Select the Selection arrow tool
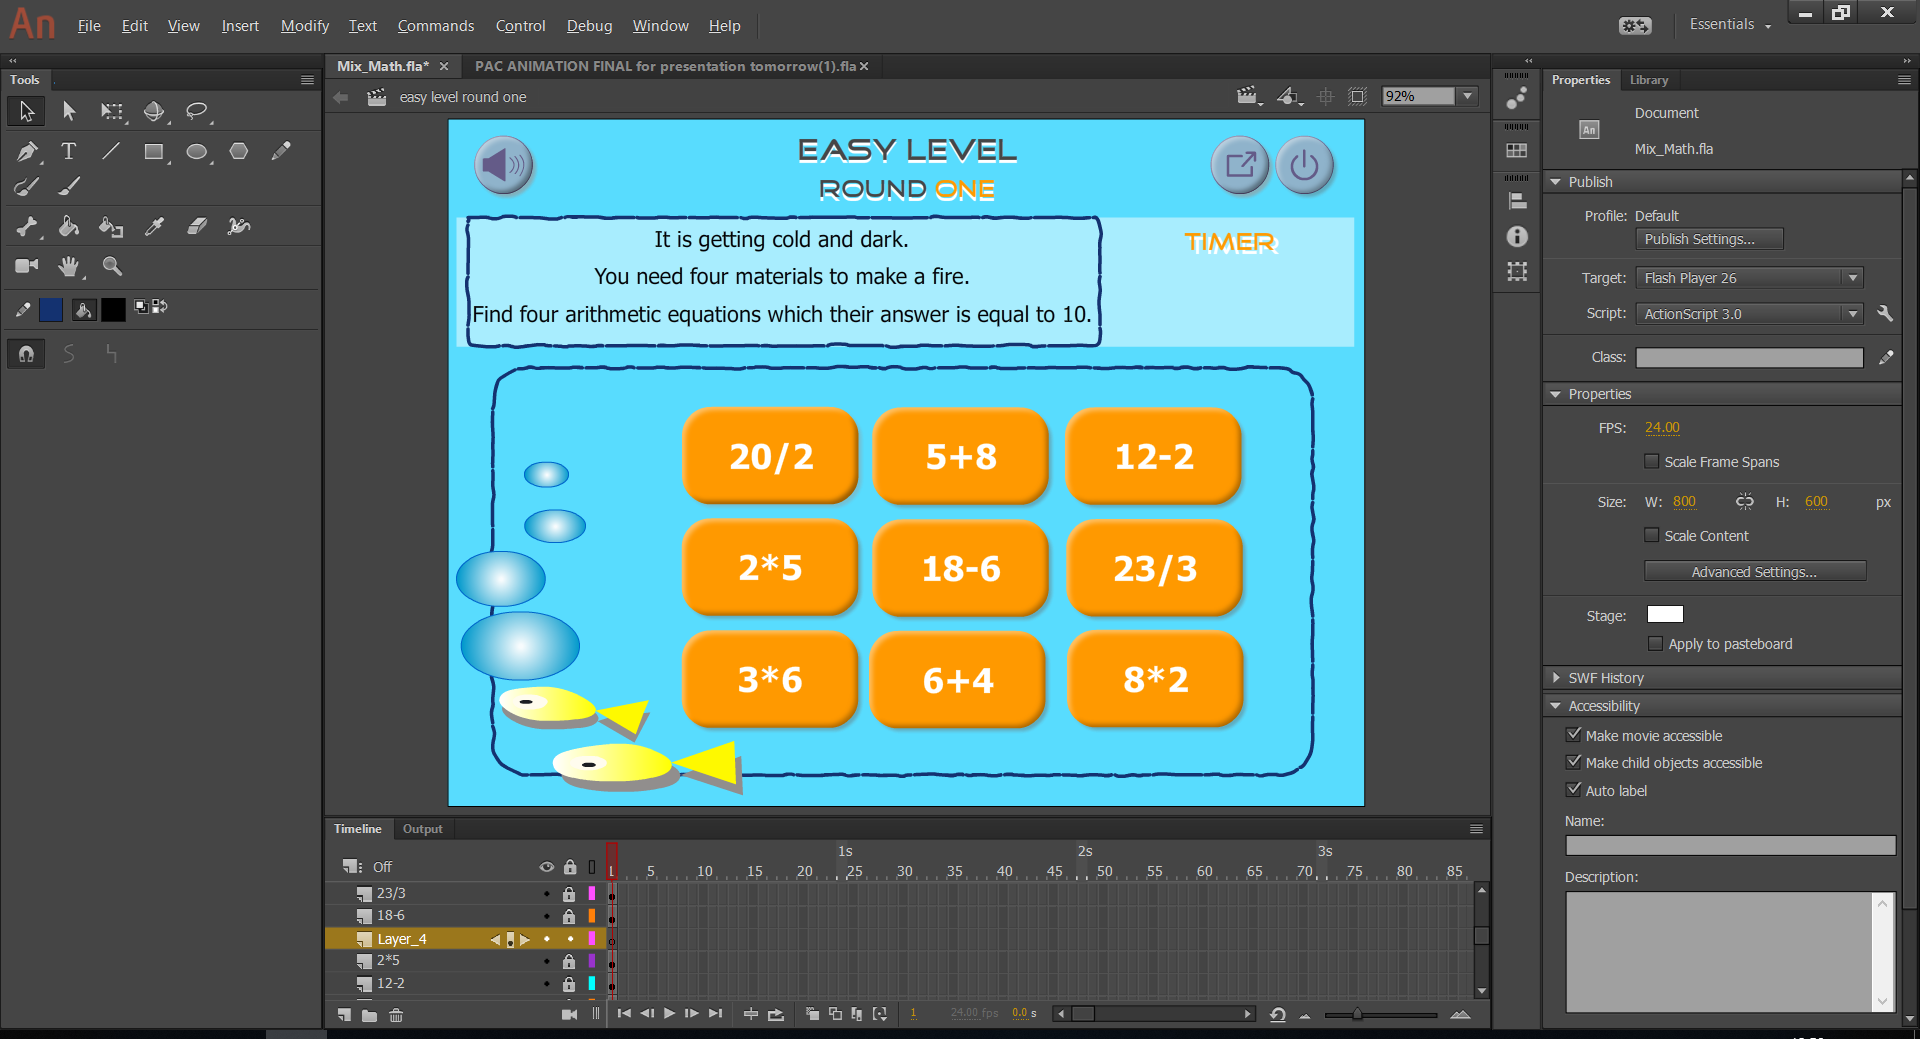 click(x=26, y=111)
